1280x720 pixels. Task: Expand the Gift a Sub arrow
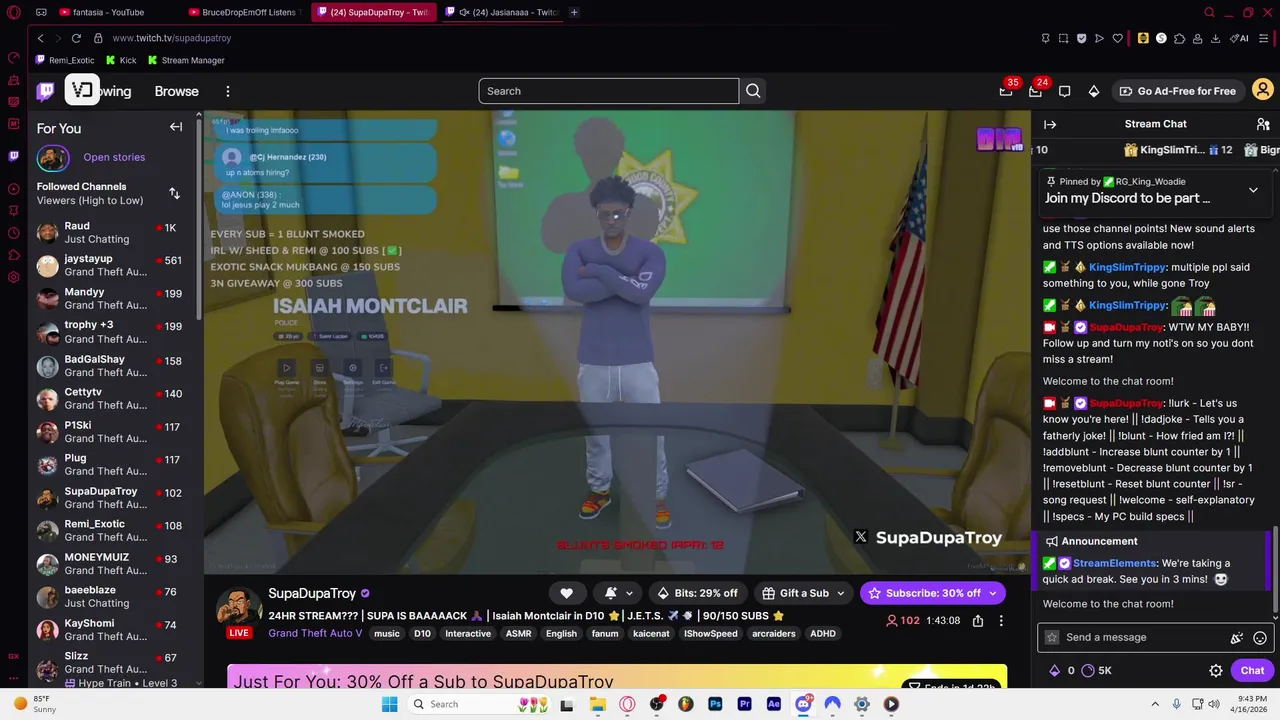[840, 593]
